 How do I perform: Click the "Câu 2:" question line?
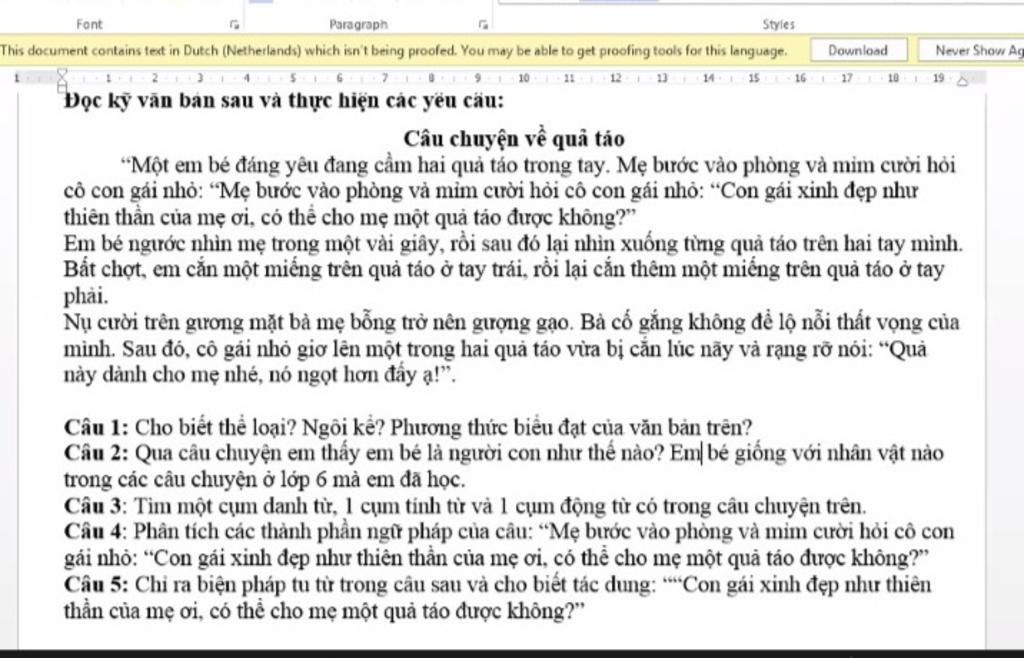click(x=504, y=454)
